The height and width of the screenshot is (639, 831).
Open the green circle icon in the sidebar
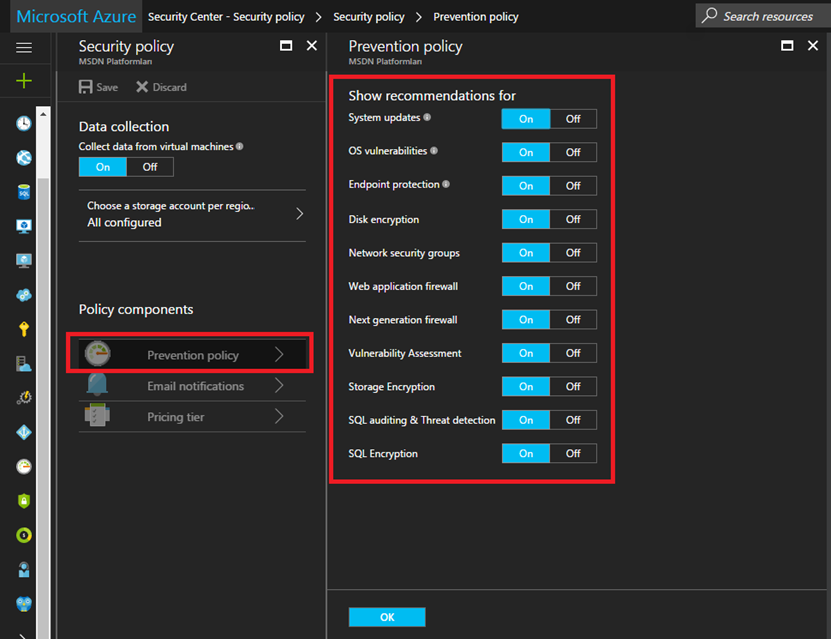pos(24,535)
